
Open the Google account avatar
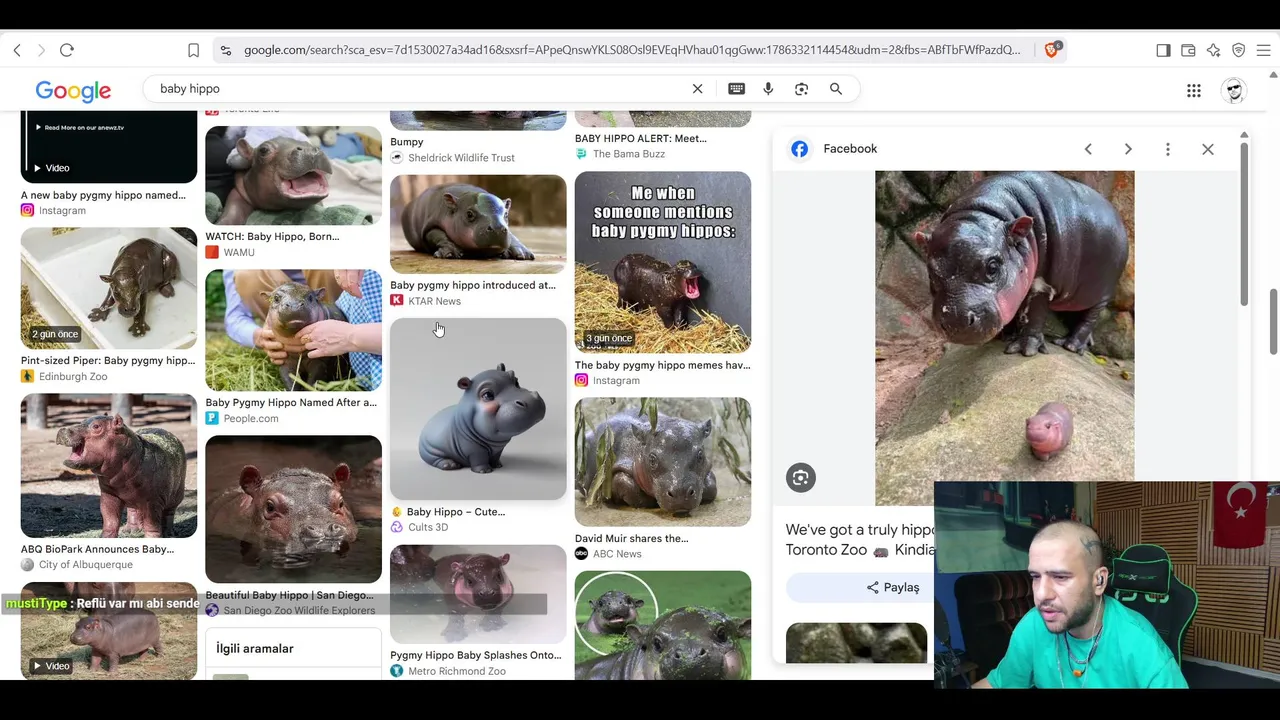1234,91
